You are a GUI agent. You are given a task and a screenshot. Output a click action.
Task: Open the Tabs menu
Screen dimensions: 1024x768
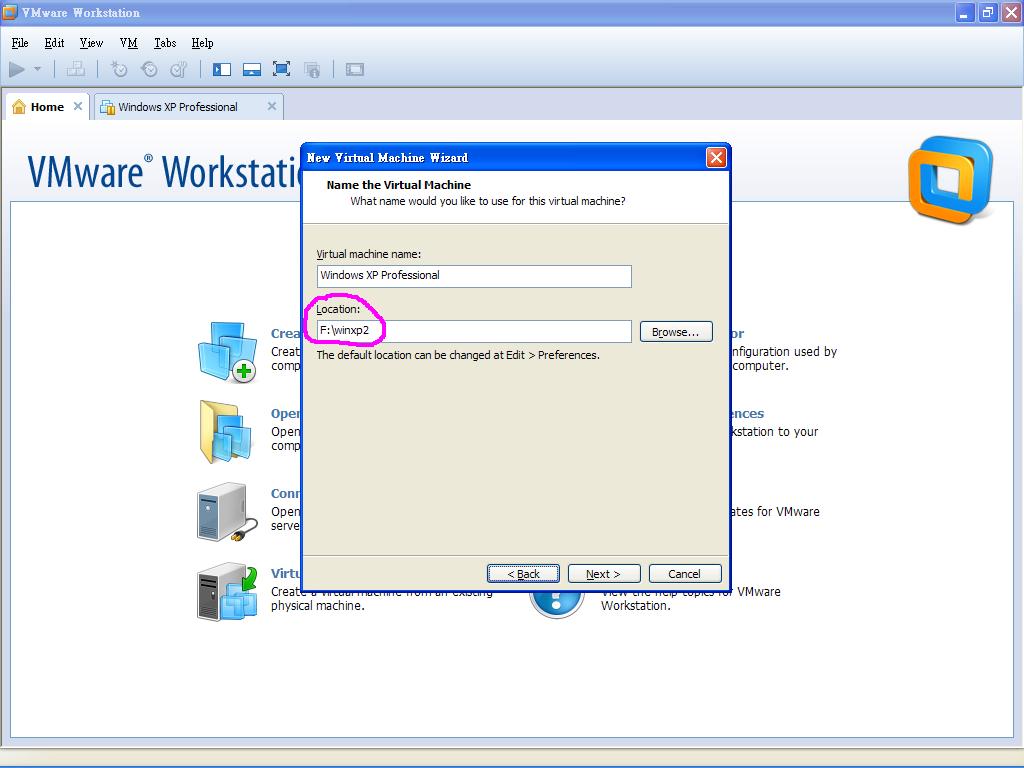165,43
